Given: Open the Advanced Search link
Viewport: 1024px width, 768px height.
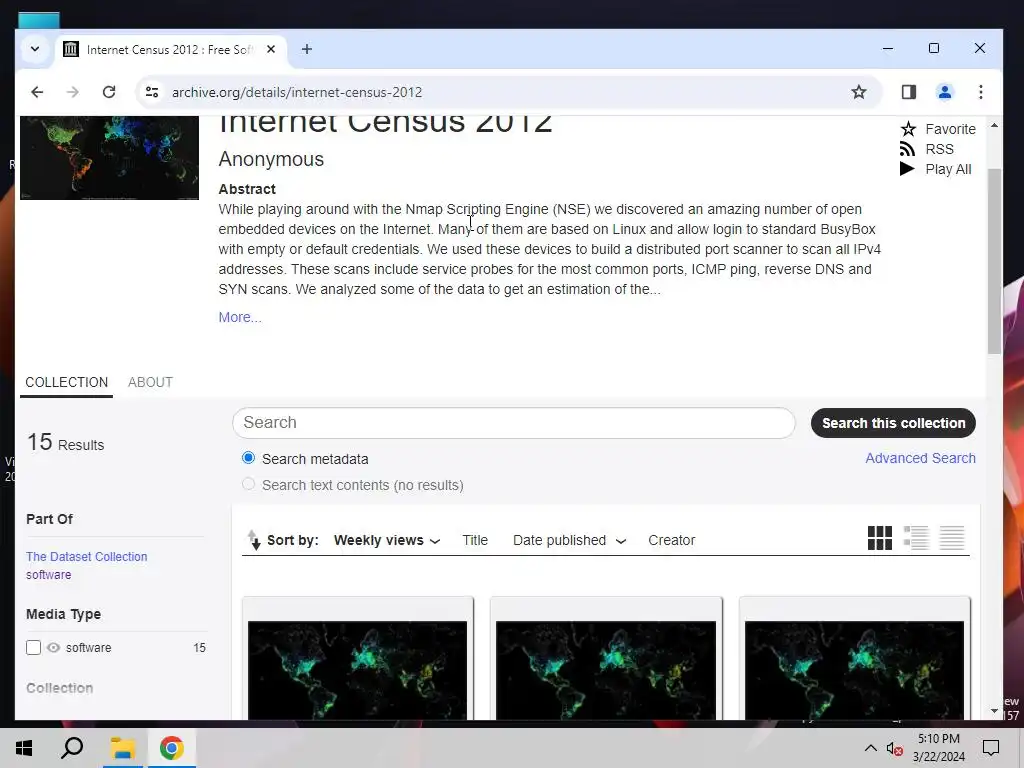Looking at the screenshot, I should point(920,458).
